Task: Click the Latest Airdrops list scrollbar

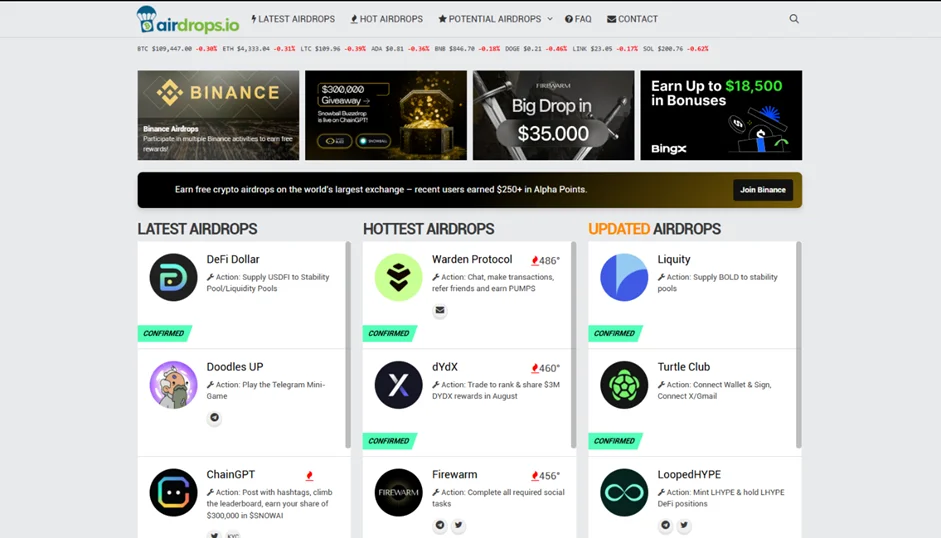Action: pos(348,345)
